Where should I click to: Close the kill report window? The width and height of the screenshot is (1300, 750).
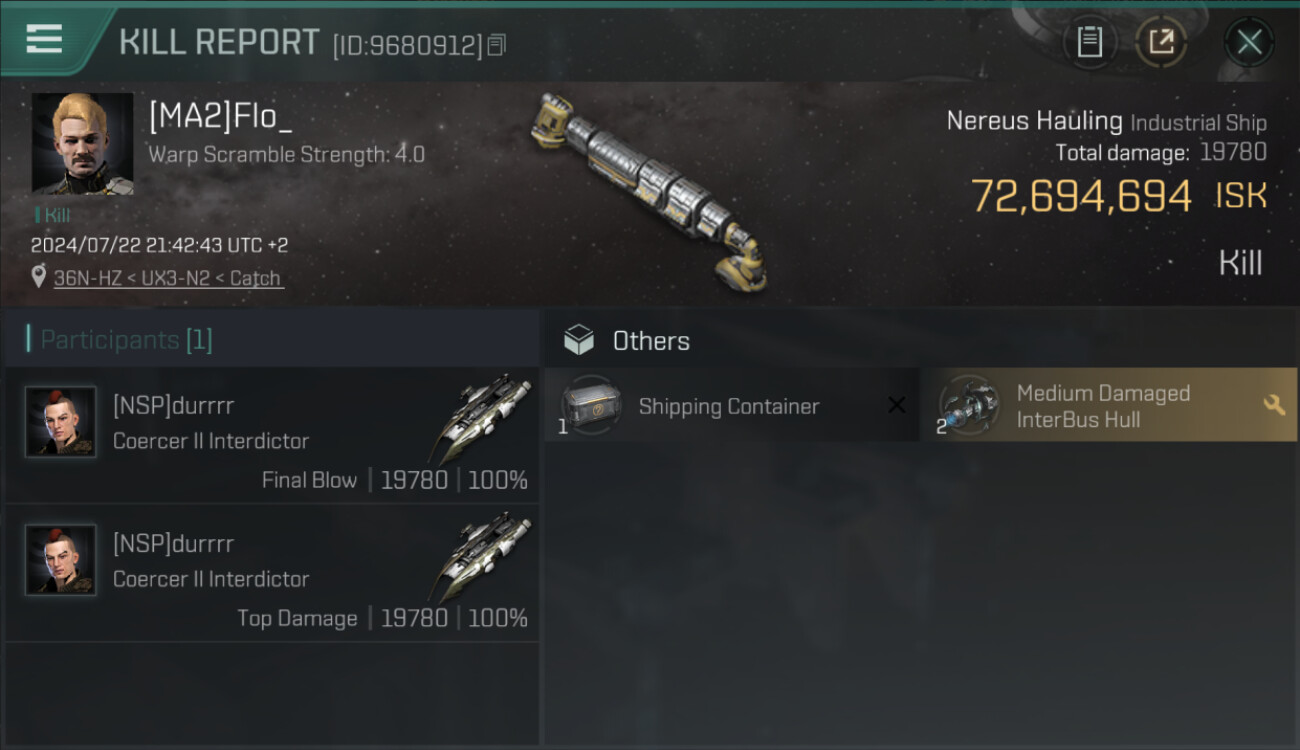pos(1249,42)
